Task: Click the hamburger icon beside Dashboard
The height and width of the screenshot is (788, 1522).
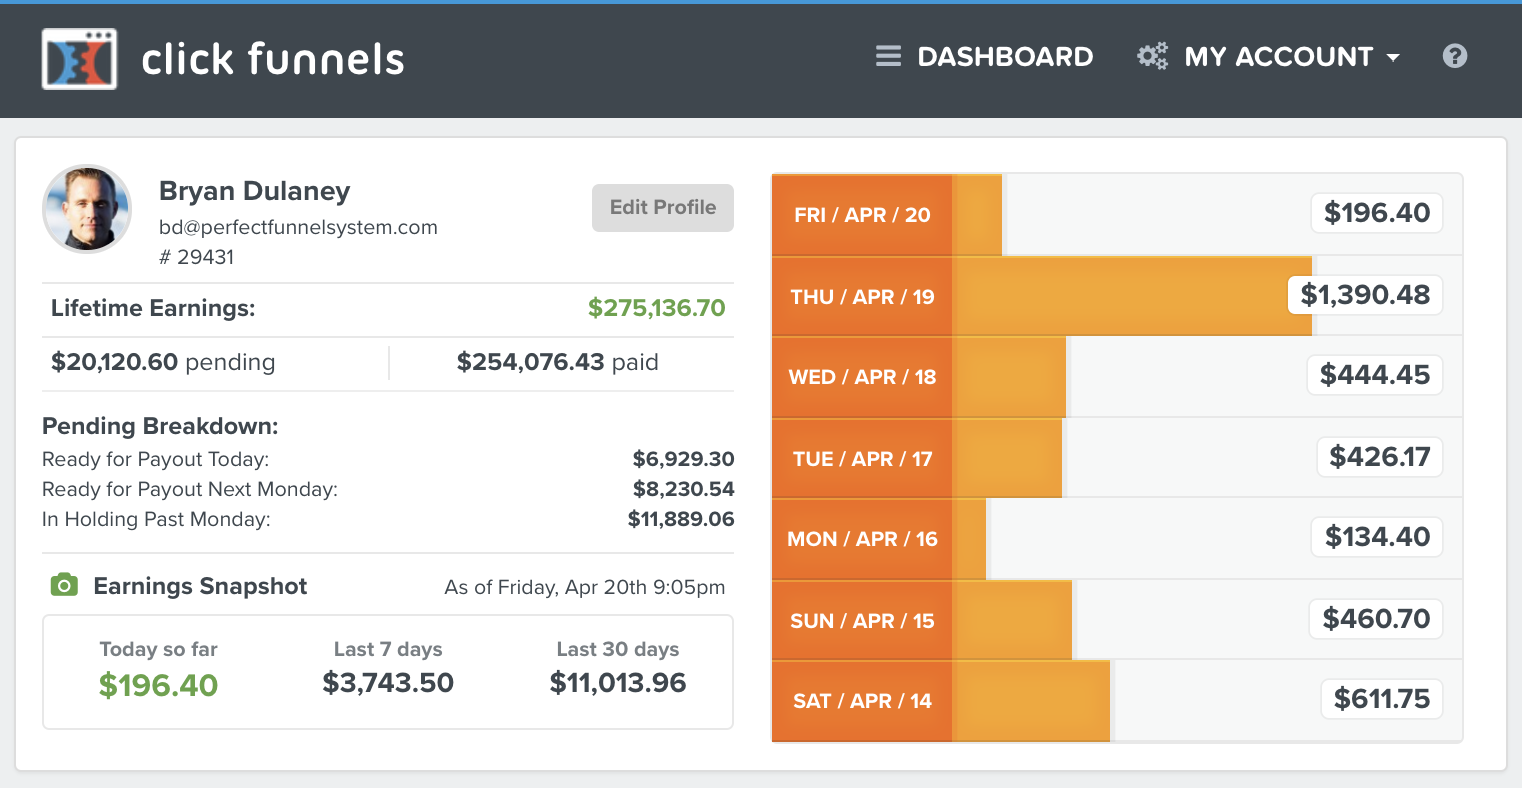Action: coord(888,57)
